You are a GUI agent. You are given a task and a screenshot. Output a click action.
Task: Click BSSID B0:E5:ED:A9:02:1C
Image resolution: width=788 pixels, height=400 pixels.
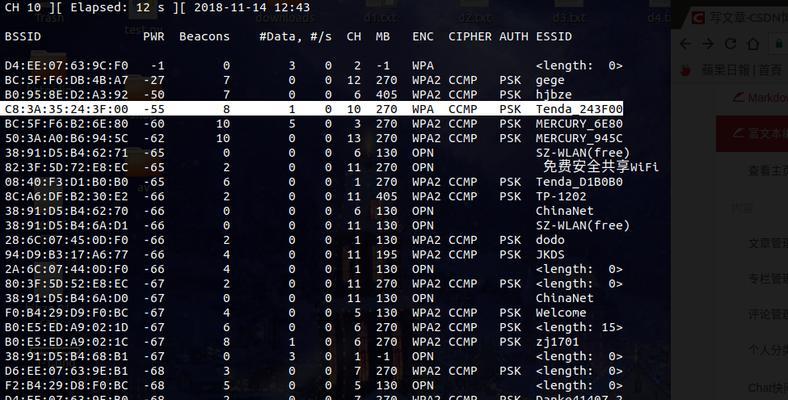[x=66, y=342]
